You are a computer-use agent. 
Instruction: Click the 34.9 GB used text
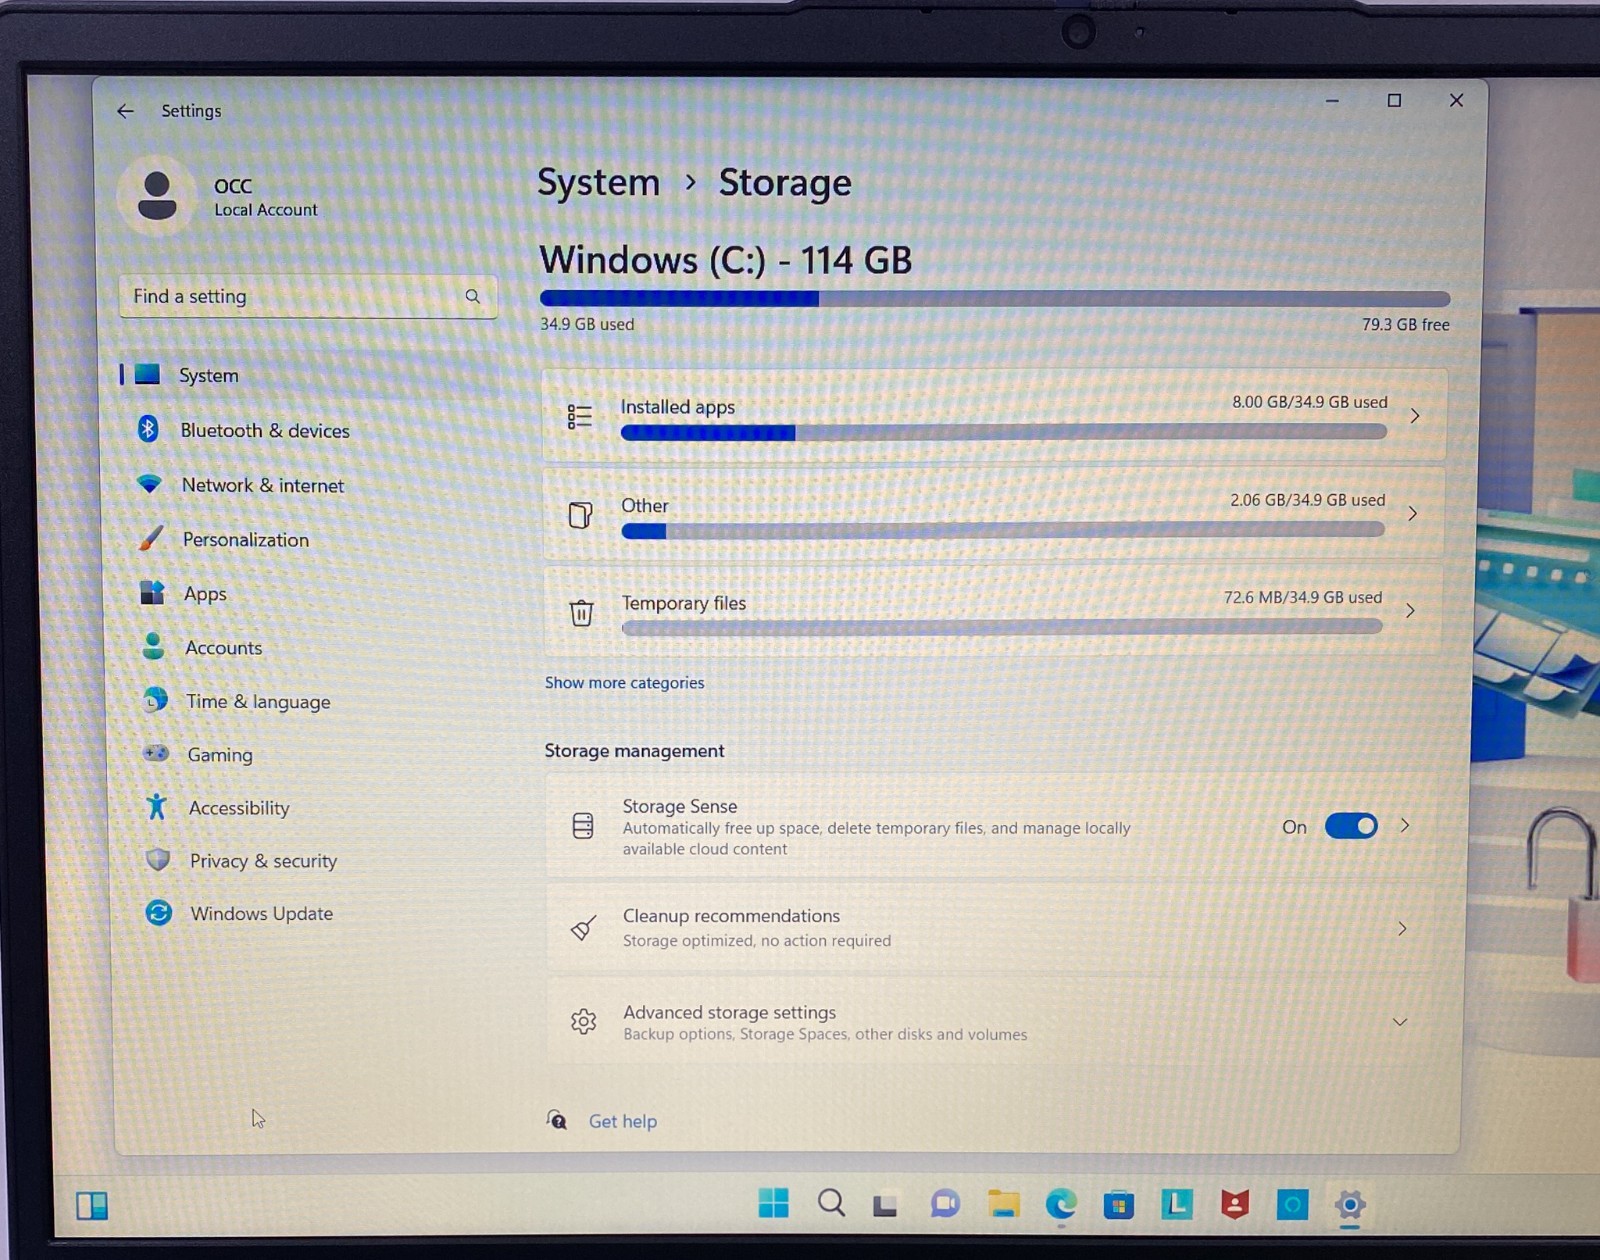(x=587, y=323)
